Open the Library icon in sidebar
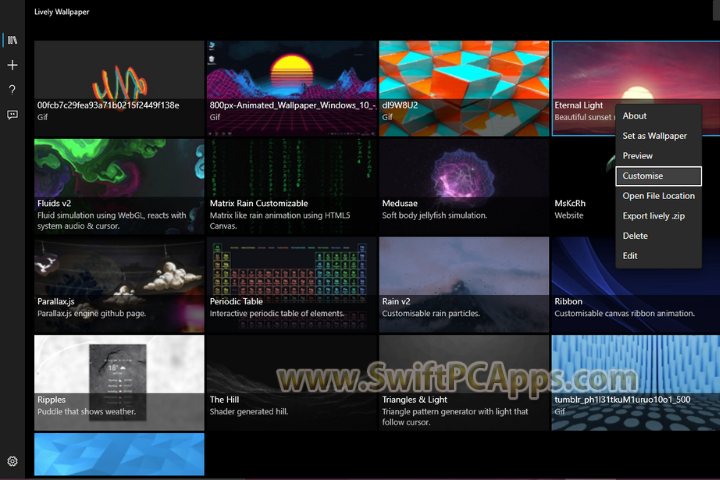This screenshot has width=720, height=480. tap(12, 40)
